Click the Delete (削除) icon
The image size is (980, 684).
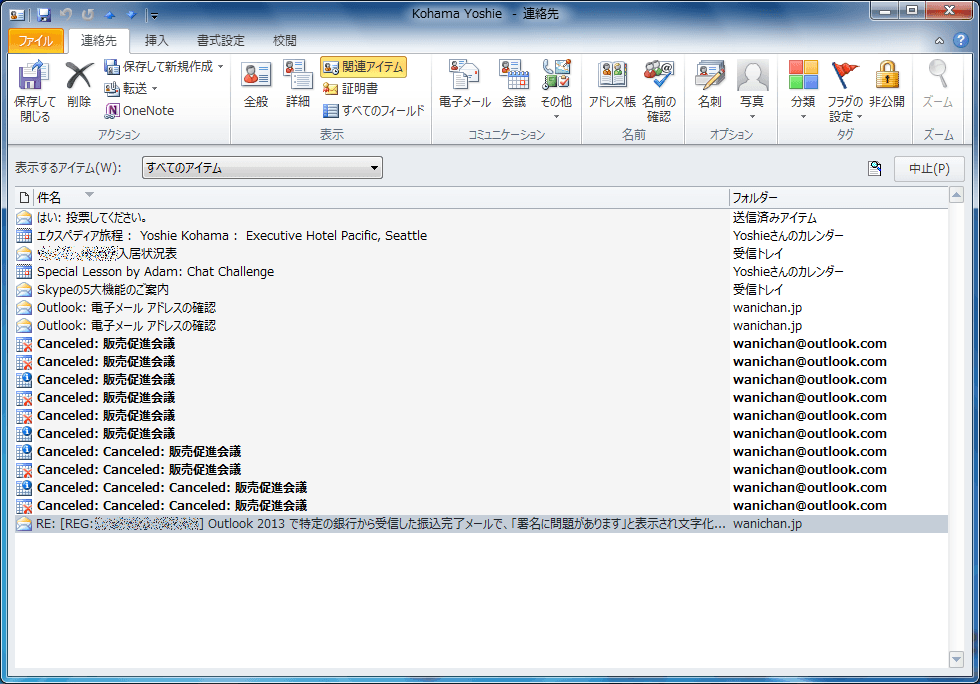(x=79, y=84)
